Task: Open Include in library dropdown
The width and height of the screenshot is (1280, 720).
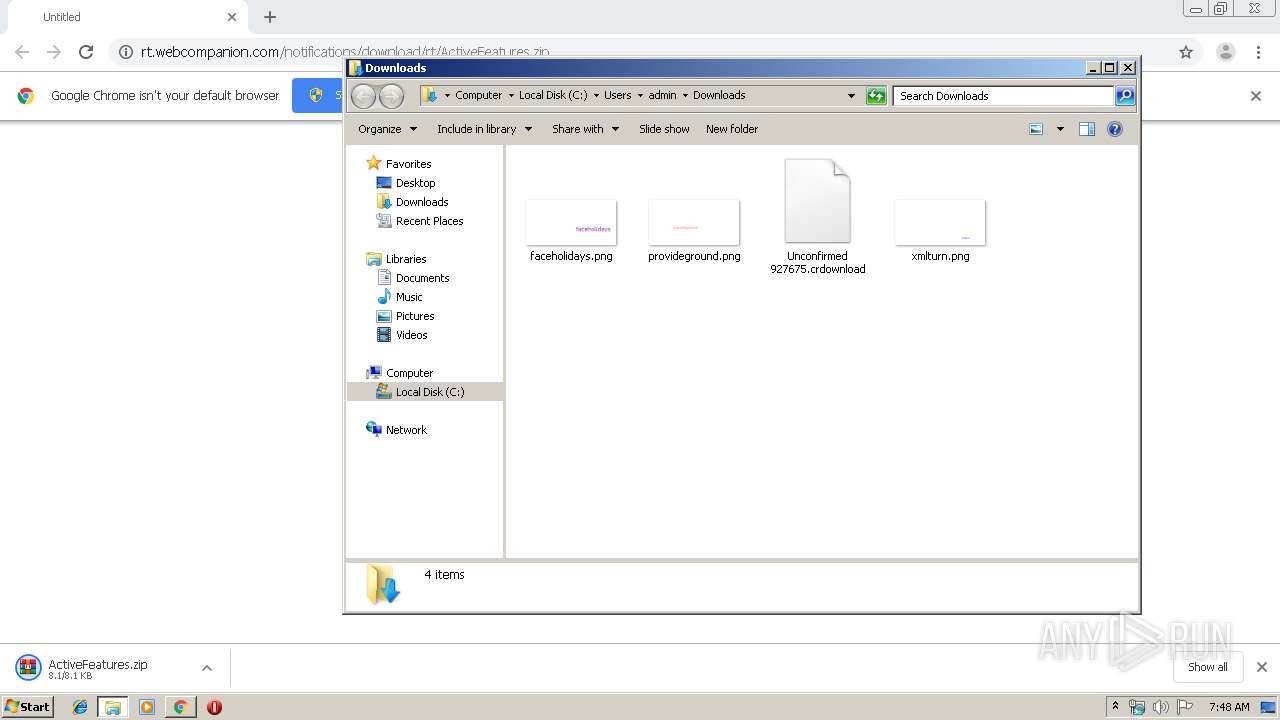Action: click(484, 129)
